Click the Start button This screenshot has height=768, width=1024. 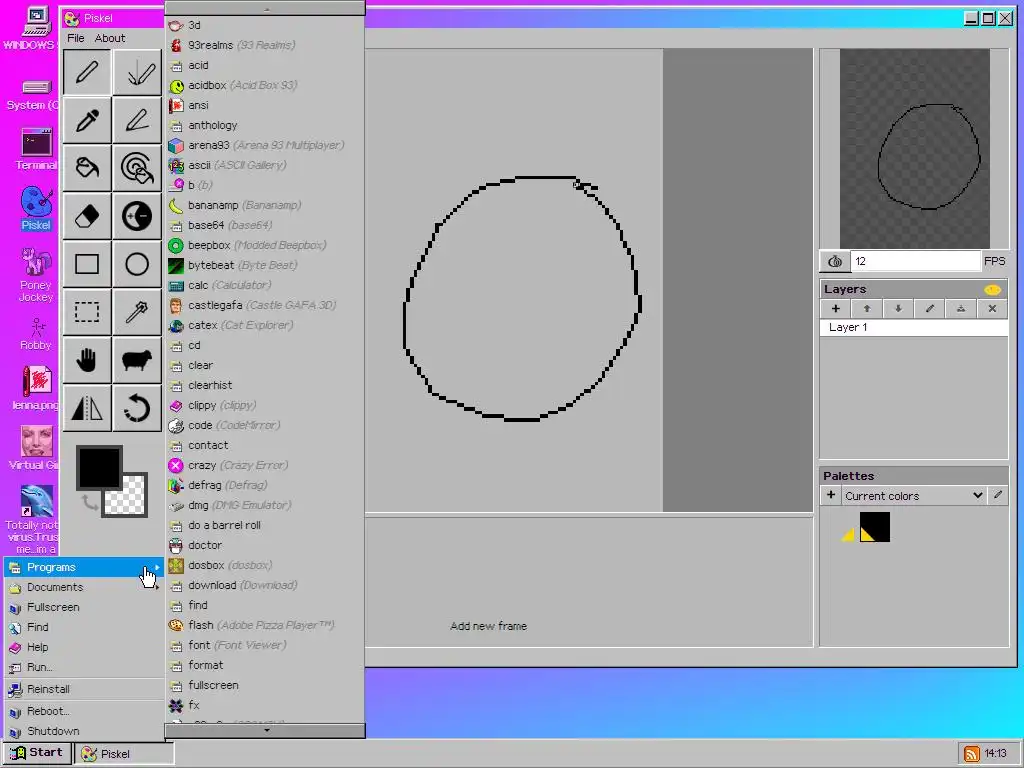tap(37, 753)
